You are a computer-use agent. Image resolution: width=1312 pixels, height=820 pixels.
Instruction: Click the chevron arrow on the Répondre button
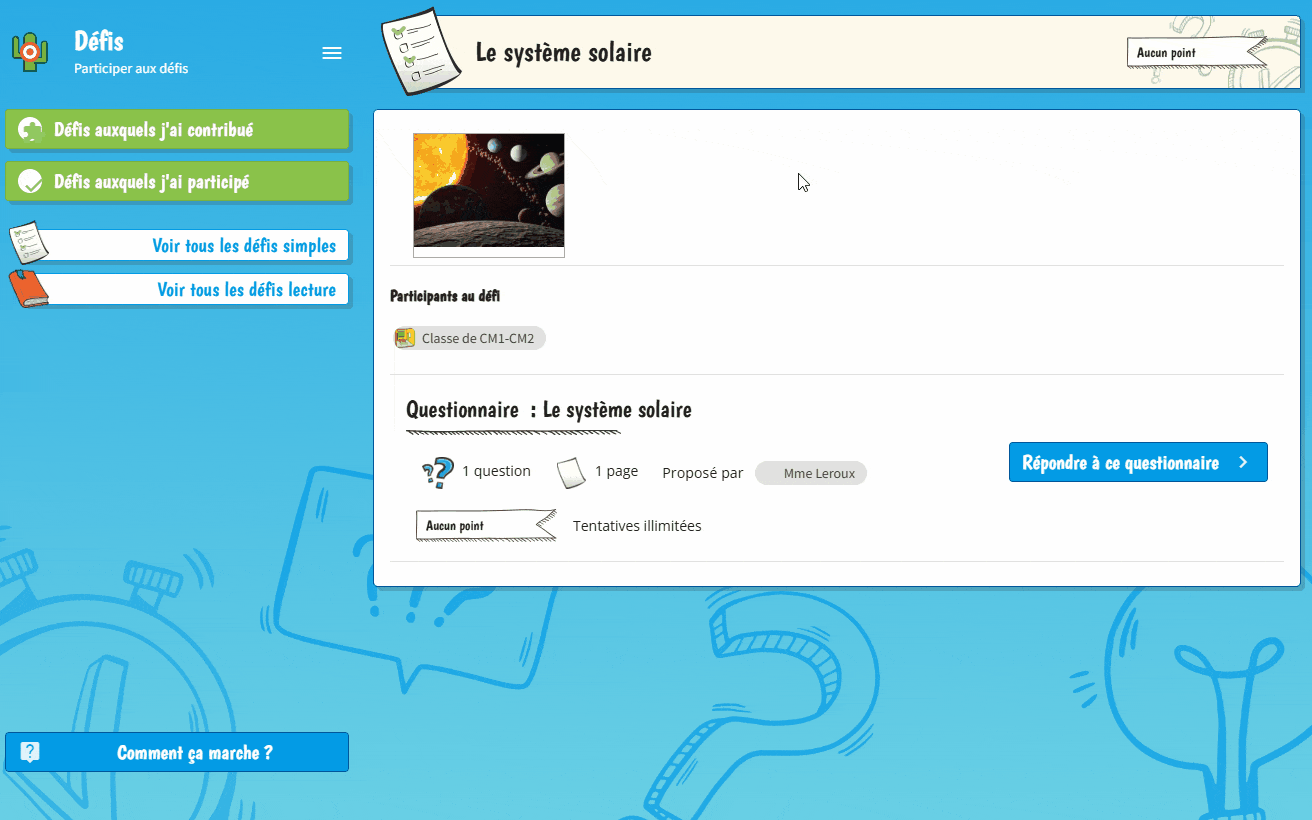(1243, 463)
